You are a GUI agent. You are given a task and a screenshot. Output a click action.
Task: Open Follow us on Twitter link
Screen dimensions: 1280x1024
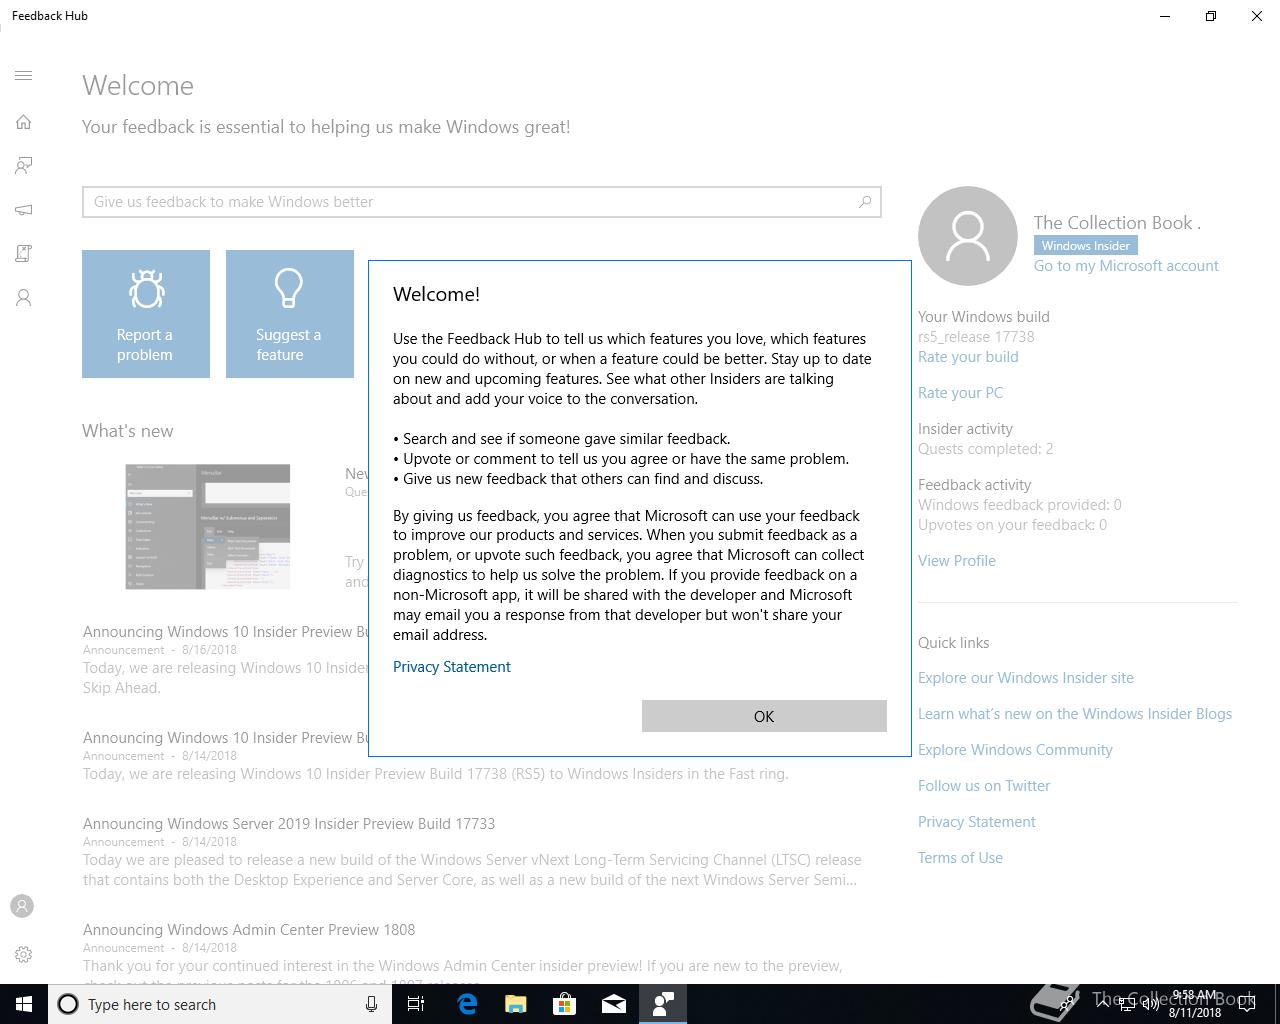[984, 786]
